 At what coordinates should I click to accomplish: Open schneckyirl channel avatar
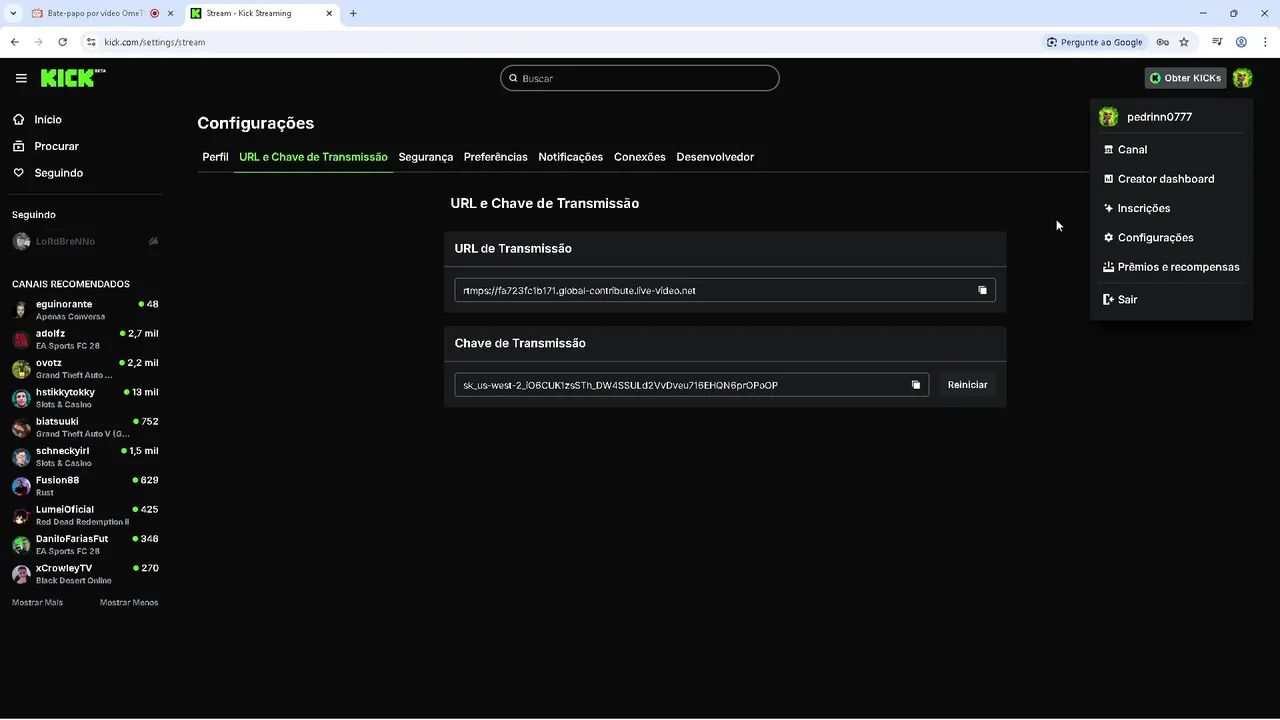pos(21,457)
